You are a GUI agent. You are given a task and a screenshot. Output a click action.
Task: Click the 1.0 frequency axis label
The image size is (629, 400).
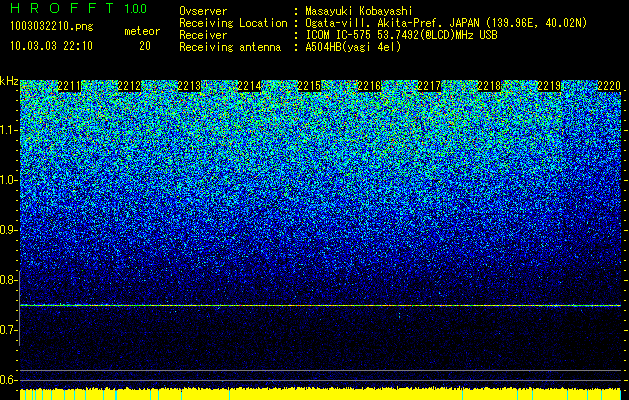(x=8, y=181)
